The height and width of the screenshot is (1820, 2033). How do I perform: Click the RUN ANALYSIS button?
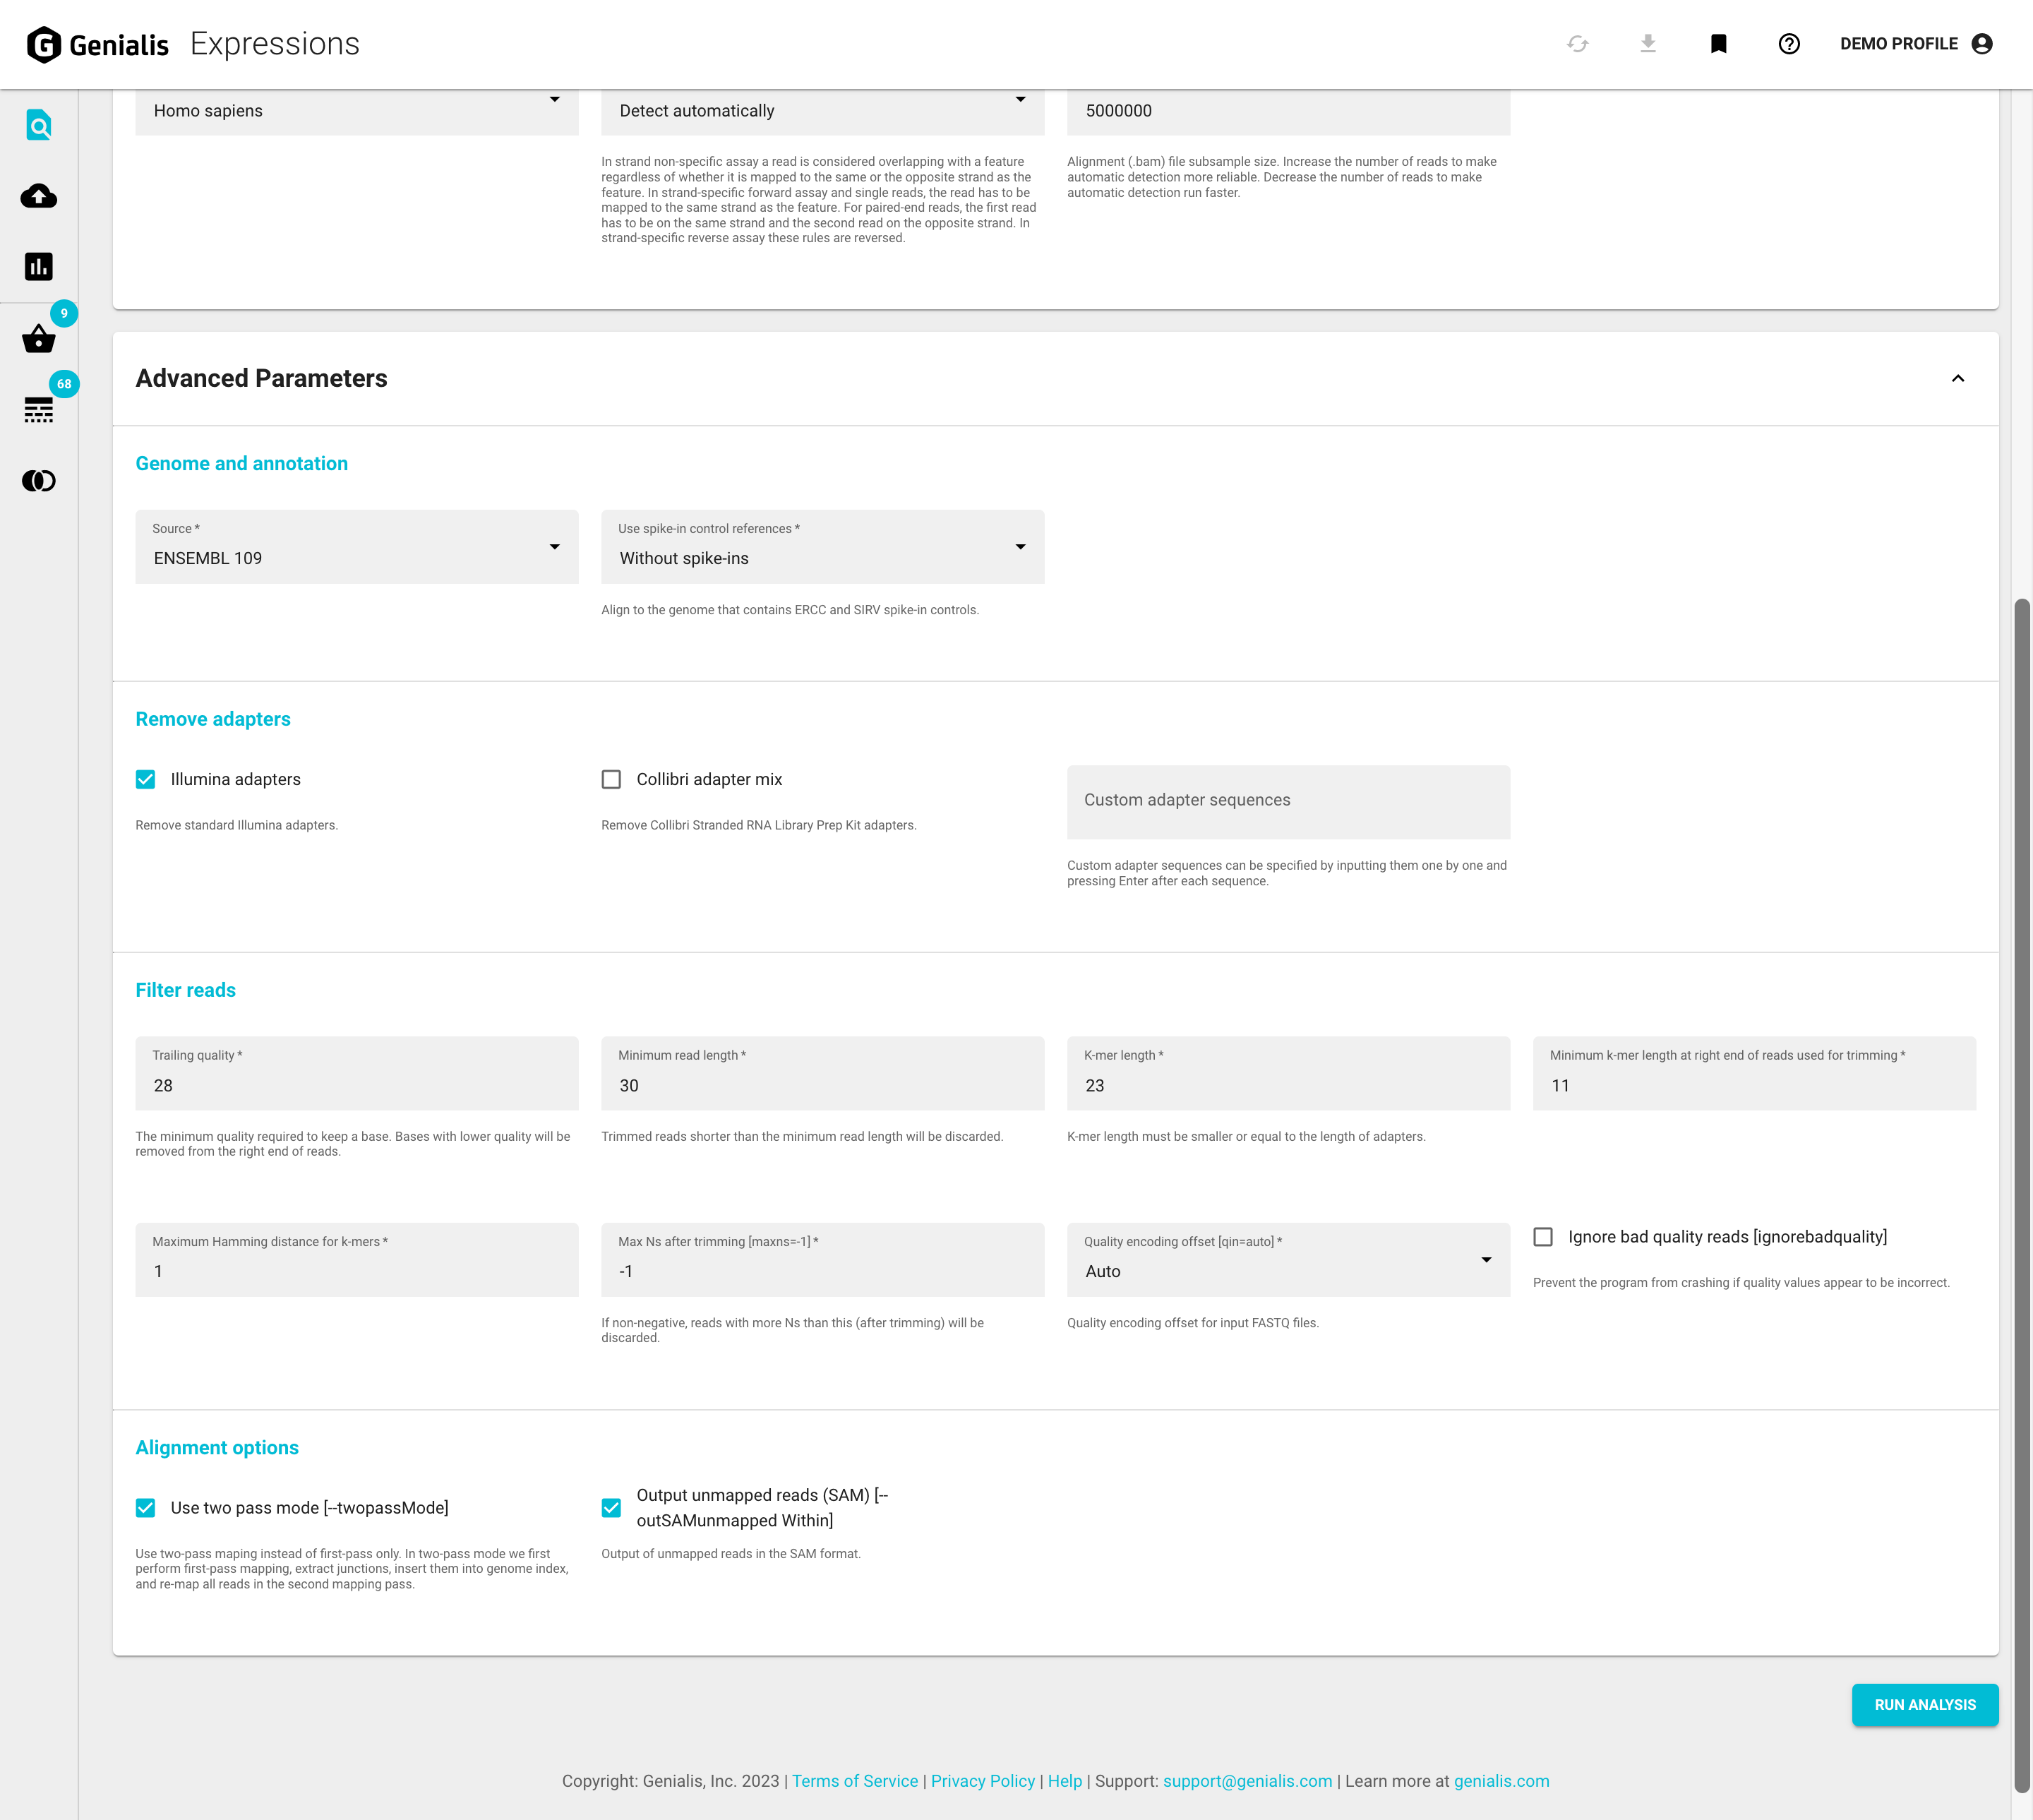(x=1924, y=1705)
